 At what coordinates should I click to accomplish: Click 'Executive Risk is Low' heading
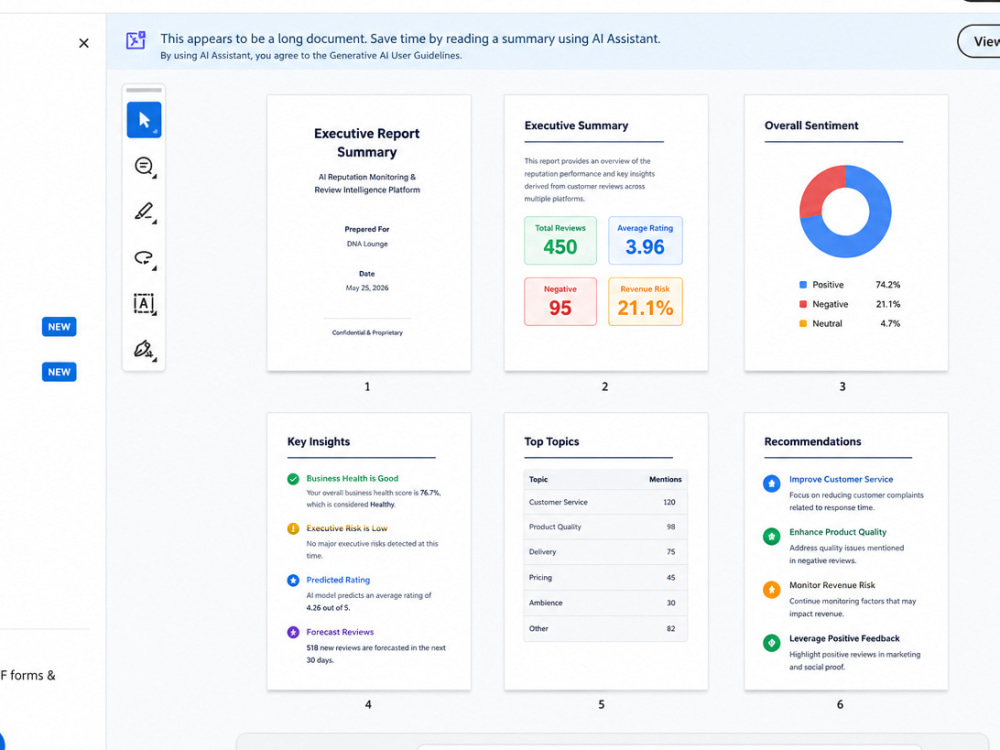point(346,528)
